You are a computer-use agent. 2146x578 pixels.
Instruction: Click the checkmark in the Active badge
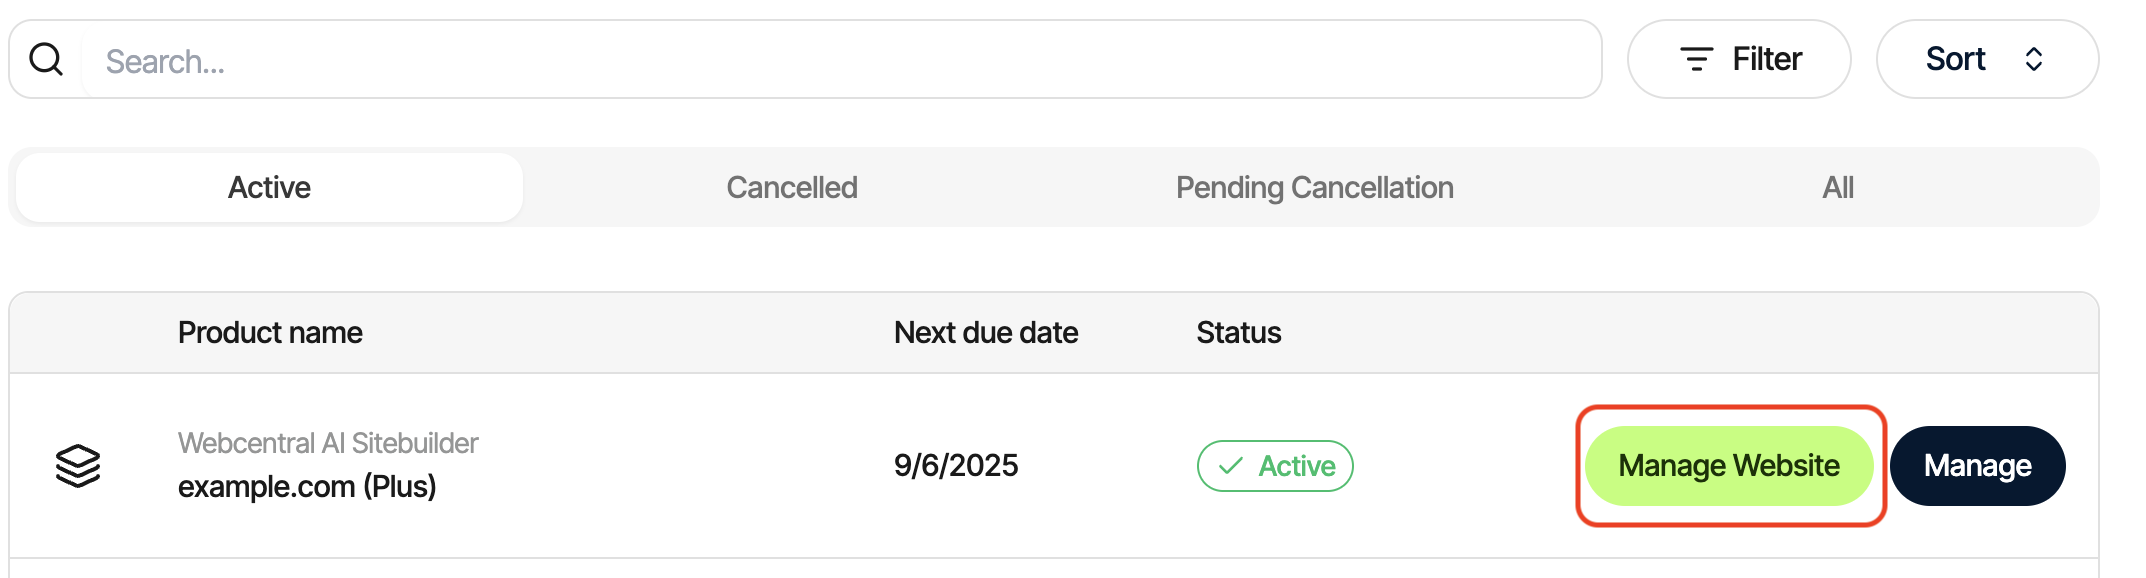pyautogui.click(x=1231, y=466)
